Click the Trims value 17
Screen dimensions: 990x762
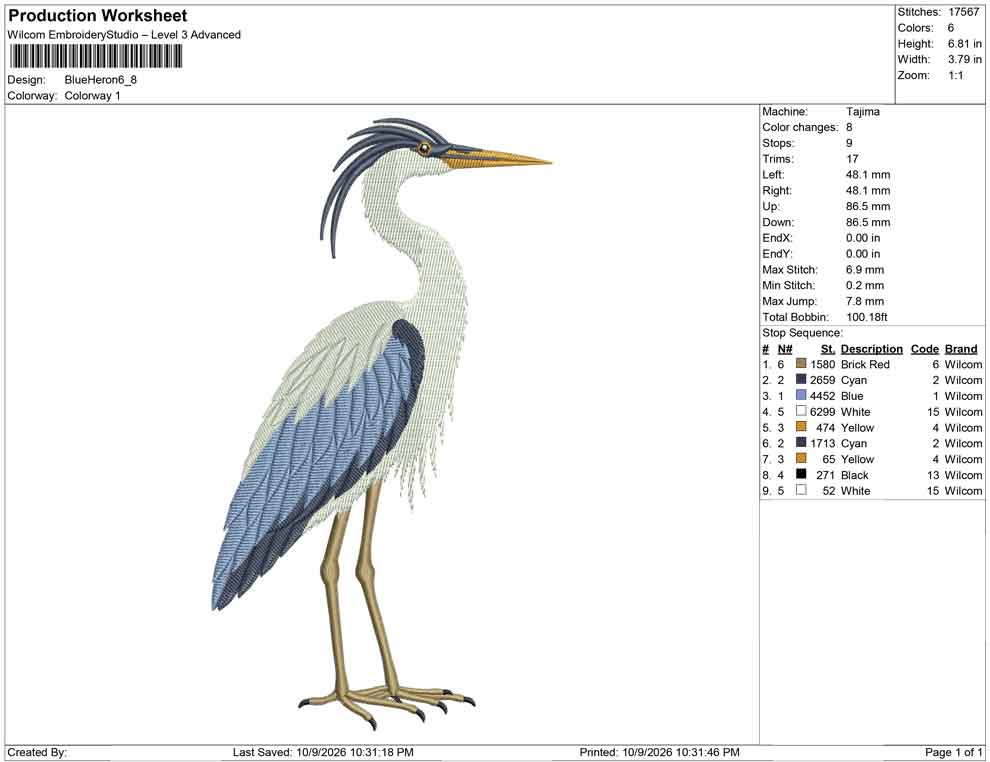pyautogui.click(x=852, y=159)
